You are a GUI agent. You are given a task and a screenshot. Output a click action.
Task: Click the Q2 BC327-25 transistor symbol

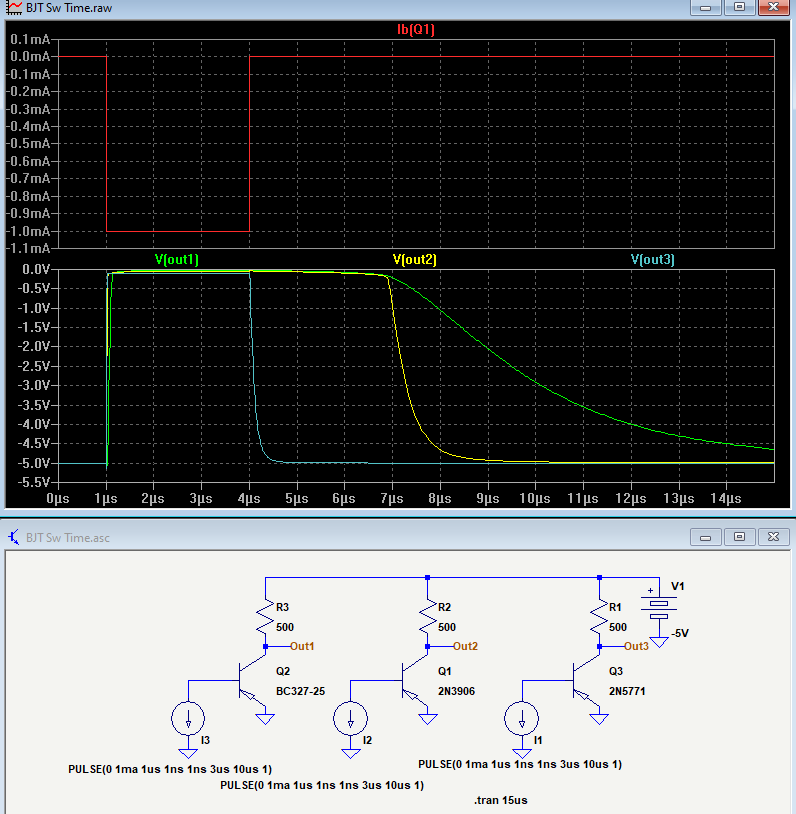pos(252,680)
